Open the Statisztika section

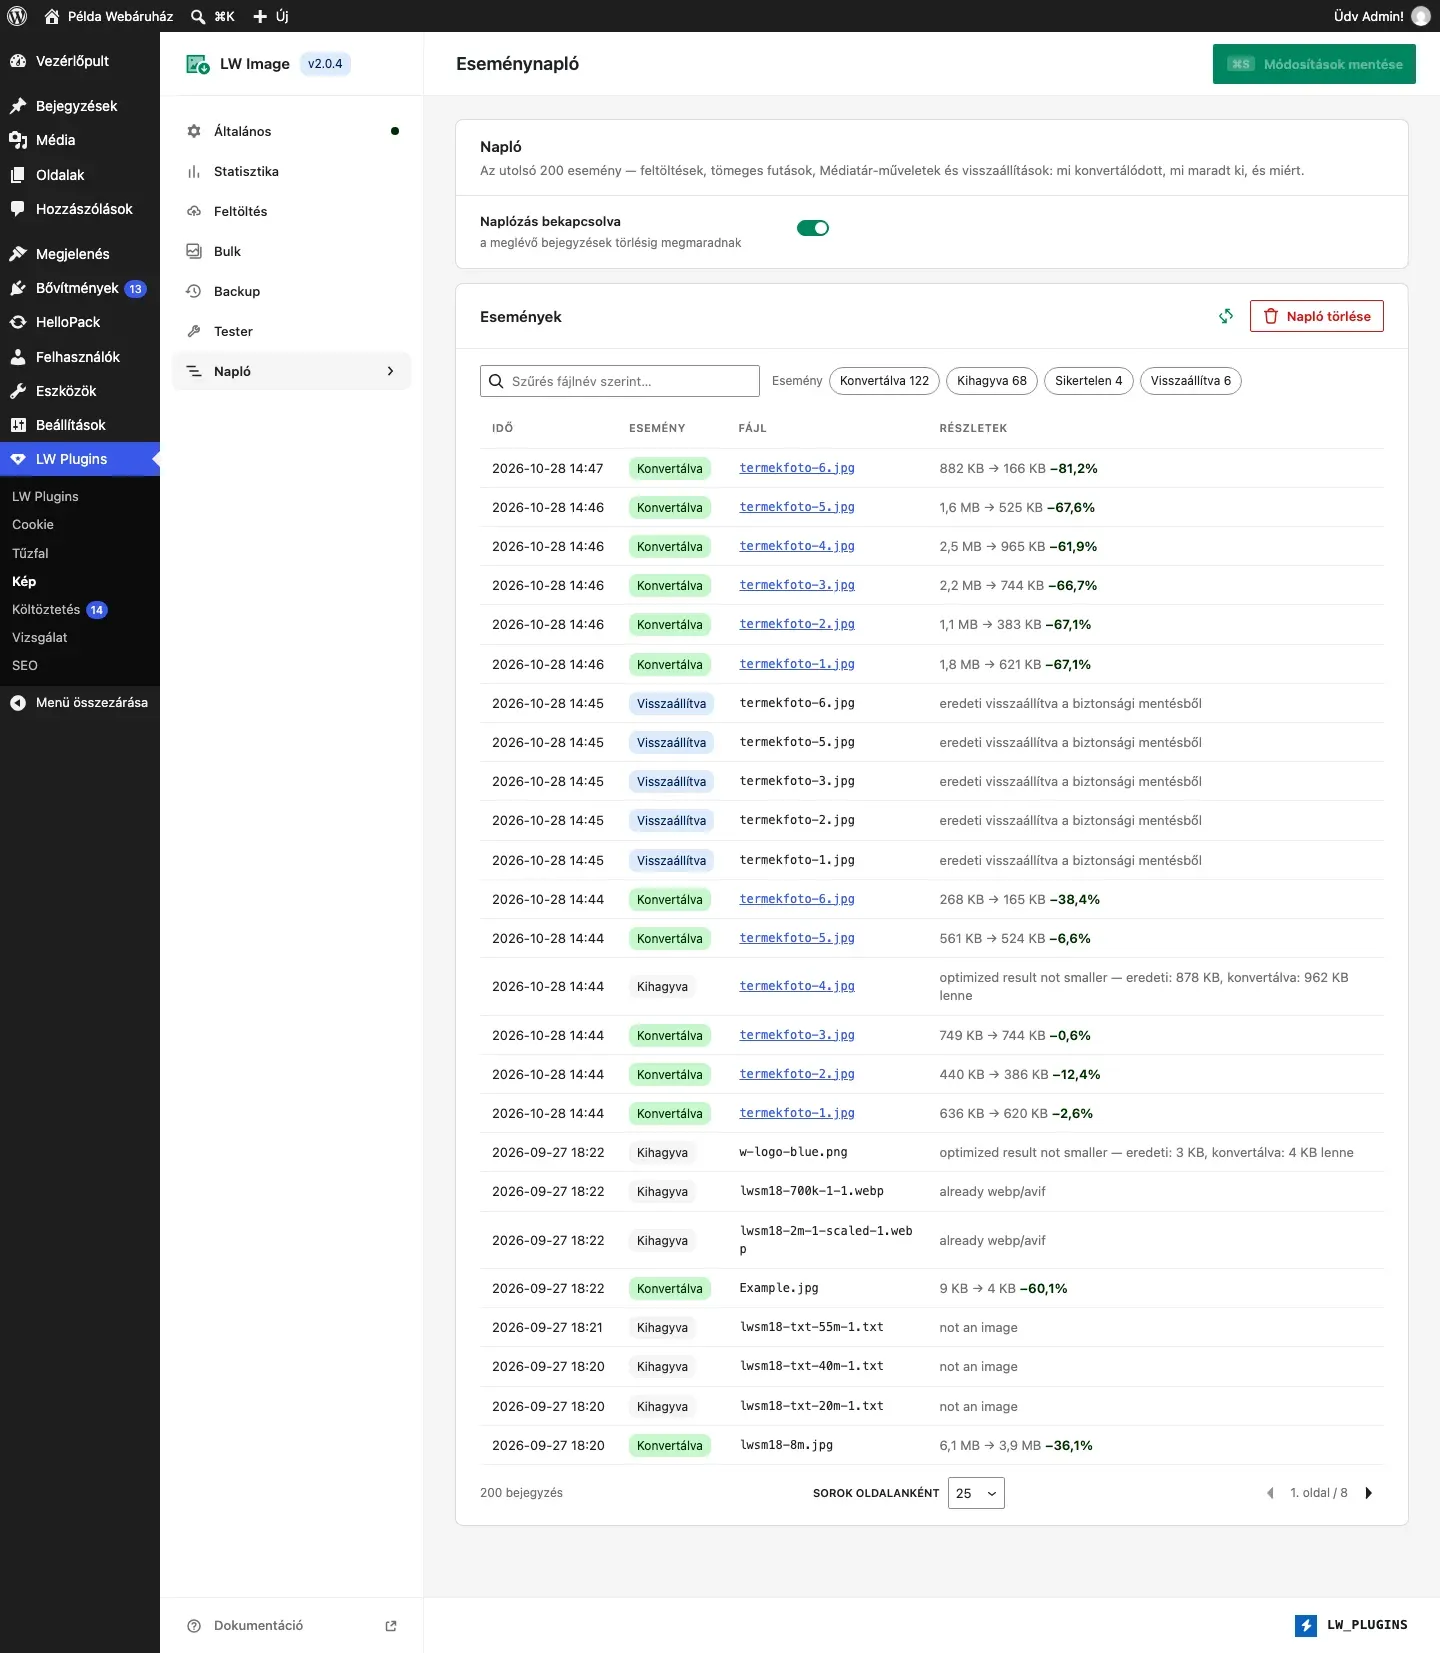pos(292,171)
